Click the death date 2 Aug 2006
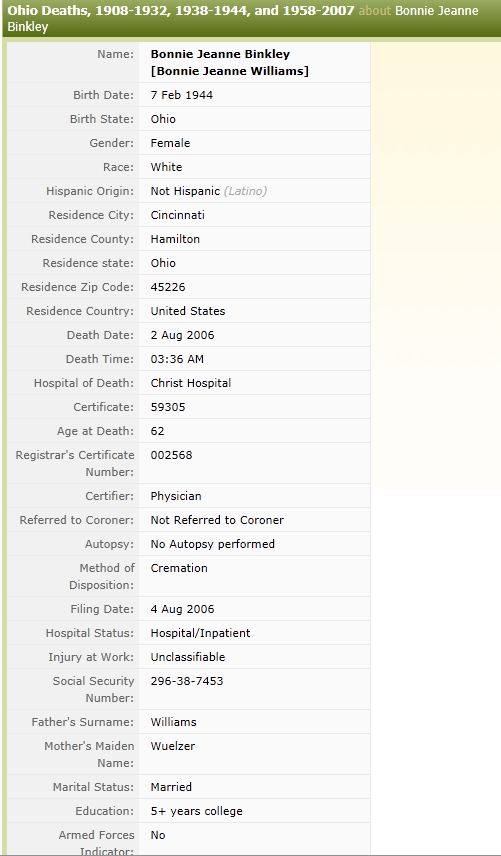 (182, 335)
